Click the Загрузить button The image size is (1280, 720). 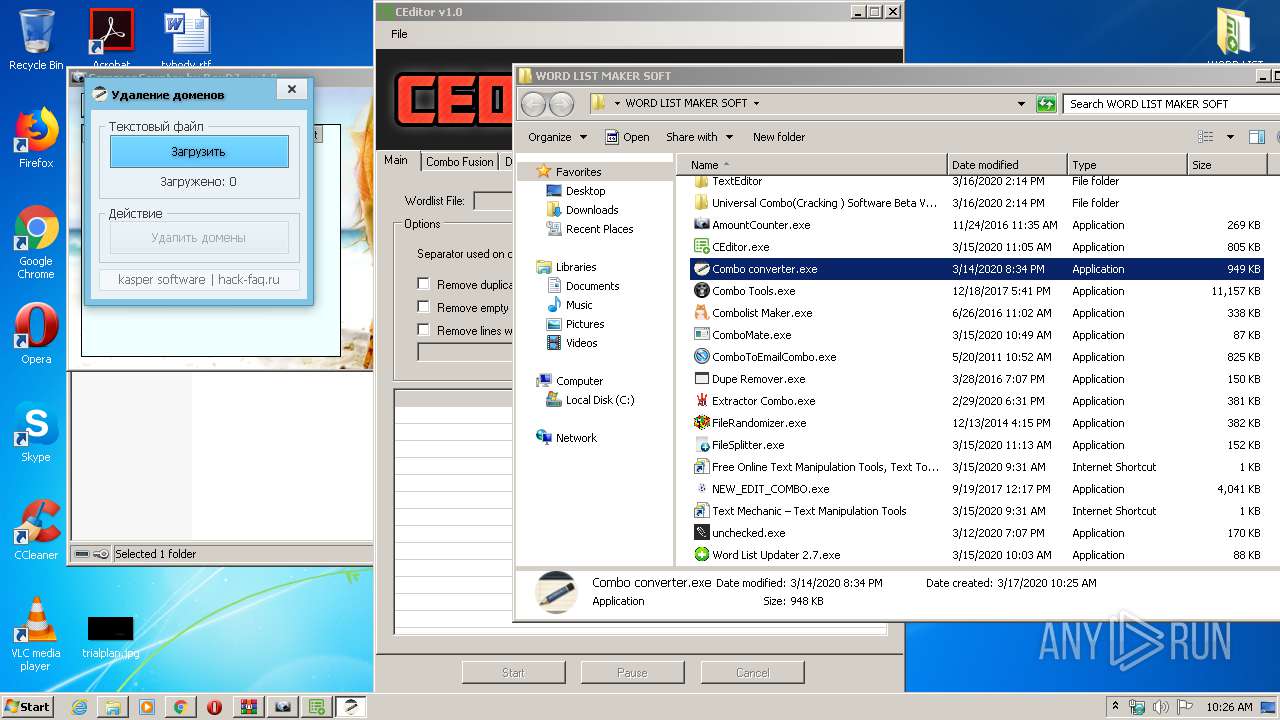tap(199, 152)
